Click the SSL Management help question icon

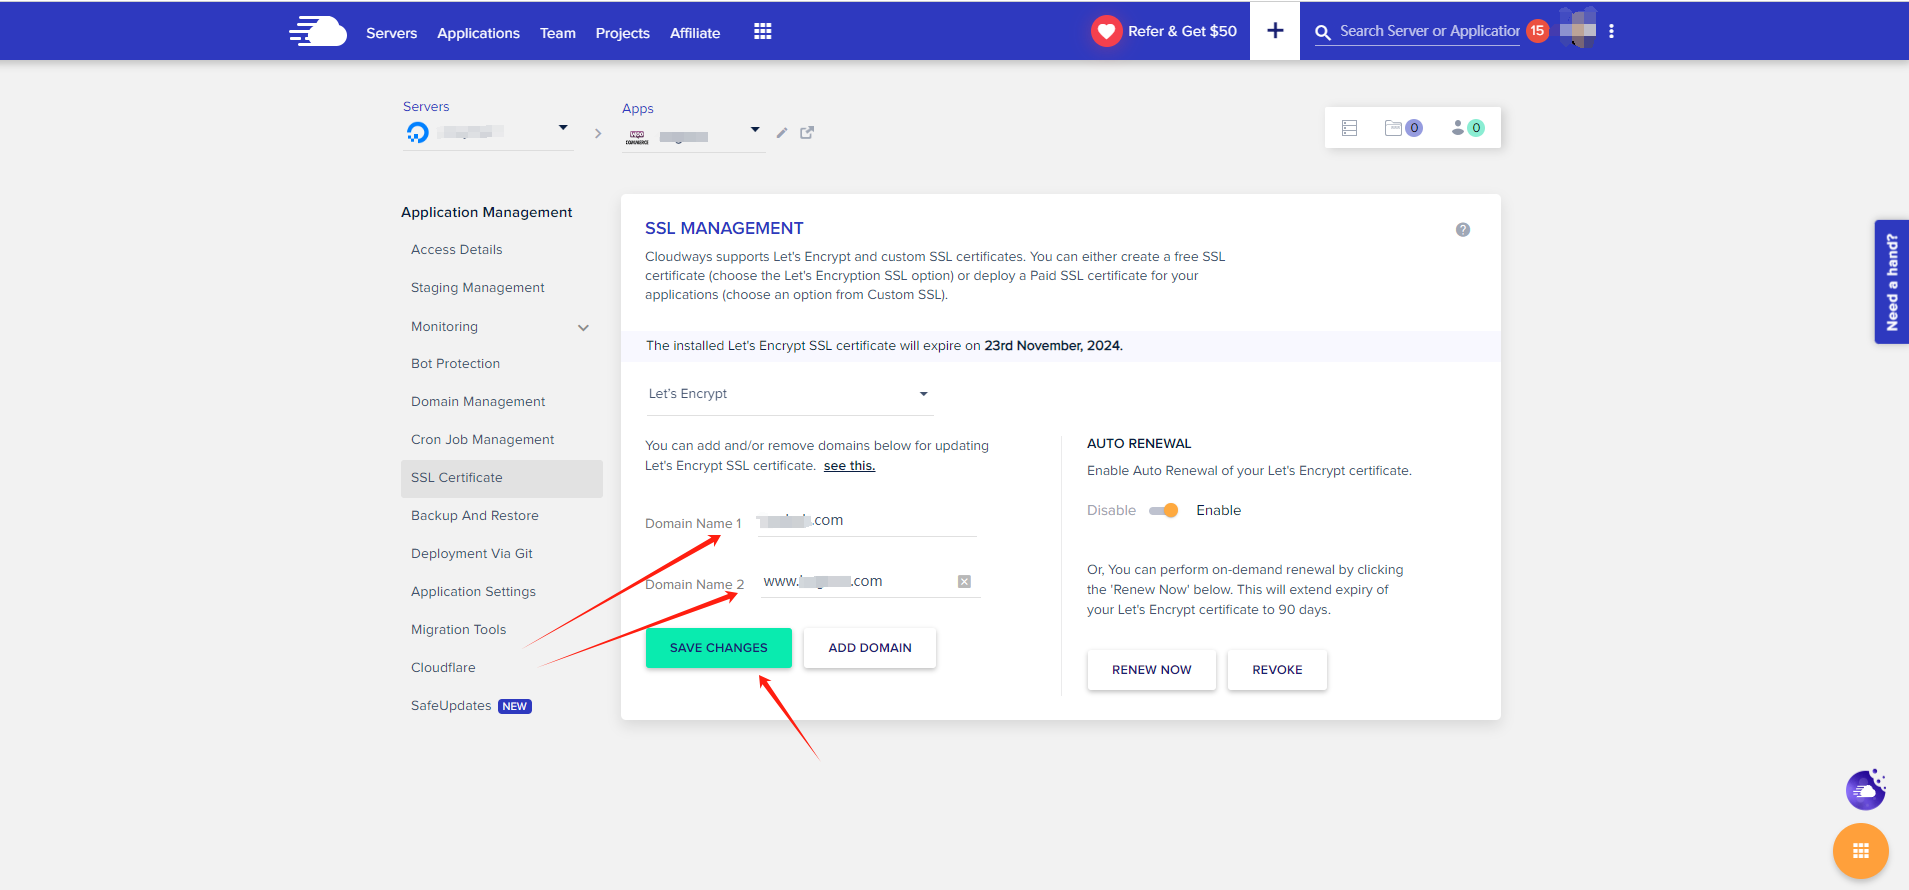pyautogui.click(x=1463, y=230)
